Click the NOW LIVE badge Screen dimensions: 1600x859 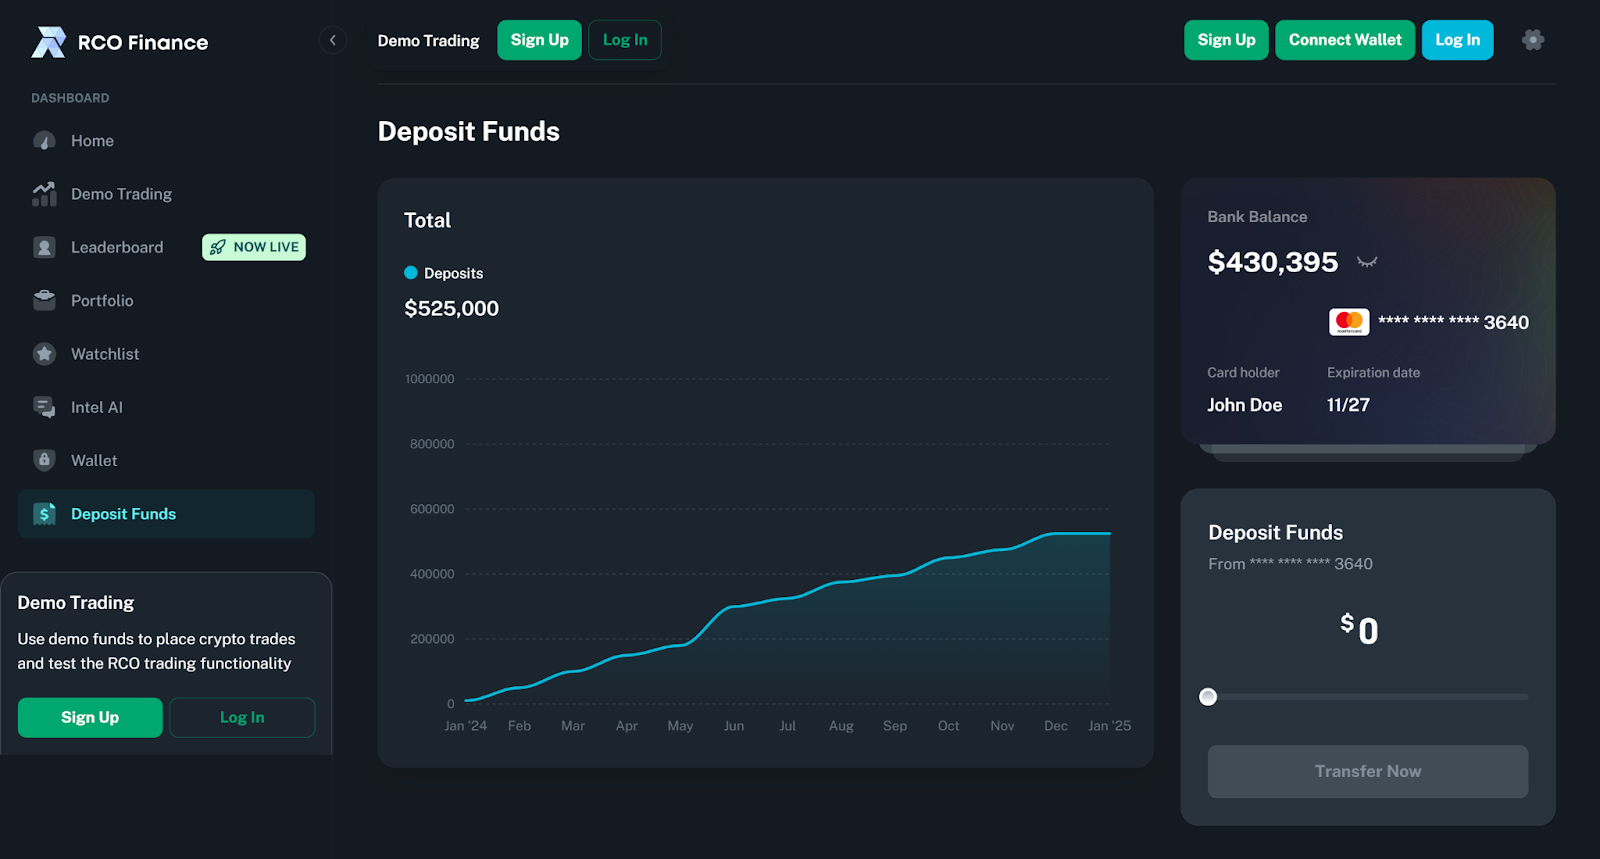tap(254, 247)
